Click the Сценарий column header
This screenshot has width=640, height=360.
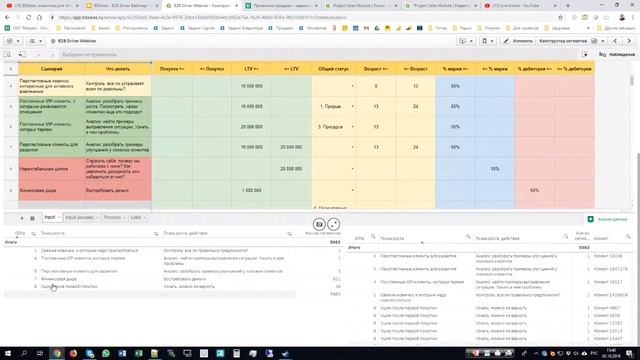[51, 69]
